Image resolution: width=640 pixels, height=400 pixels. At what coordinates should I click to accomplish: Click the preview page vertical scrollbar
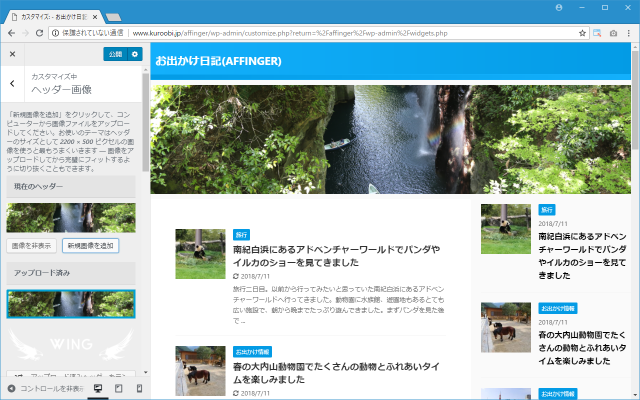635,100
